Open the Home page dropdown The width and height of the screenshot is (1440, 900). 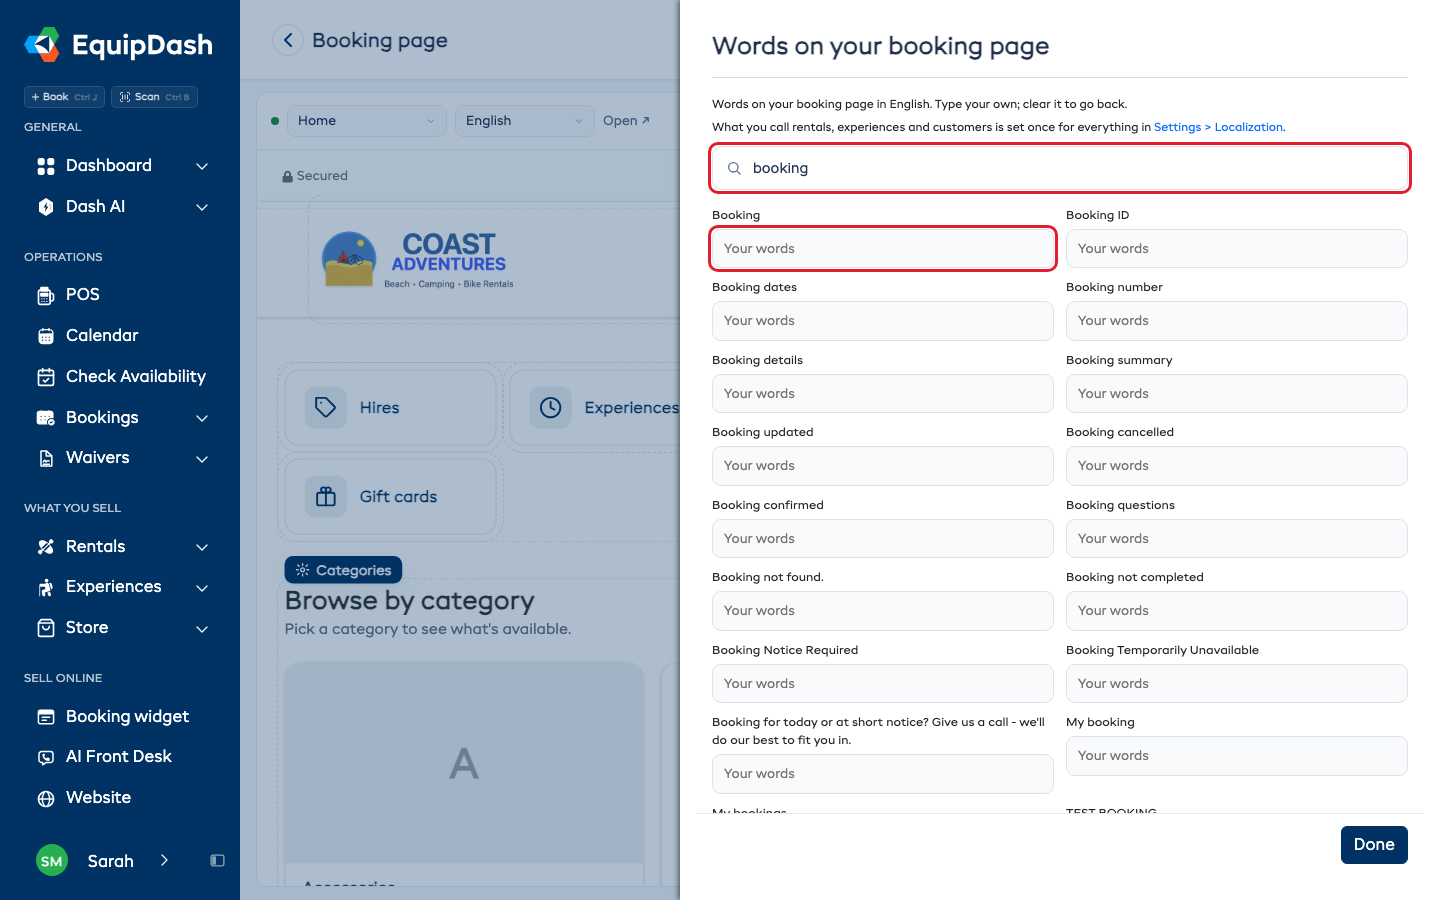[x=367, y=121]
